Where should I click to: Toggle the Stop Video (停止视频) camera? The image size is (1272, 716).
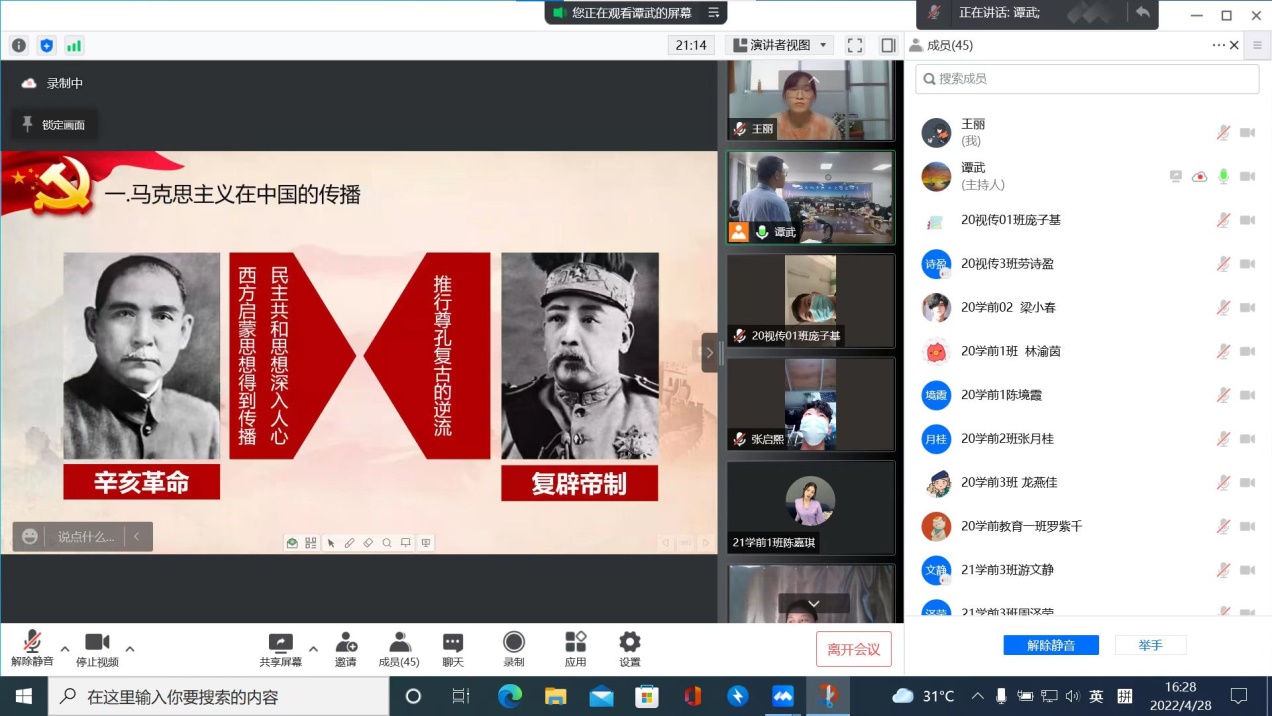coord(97,648)
